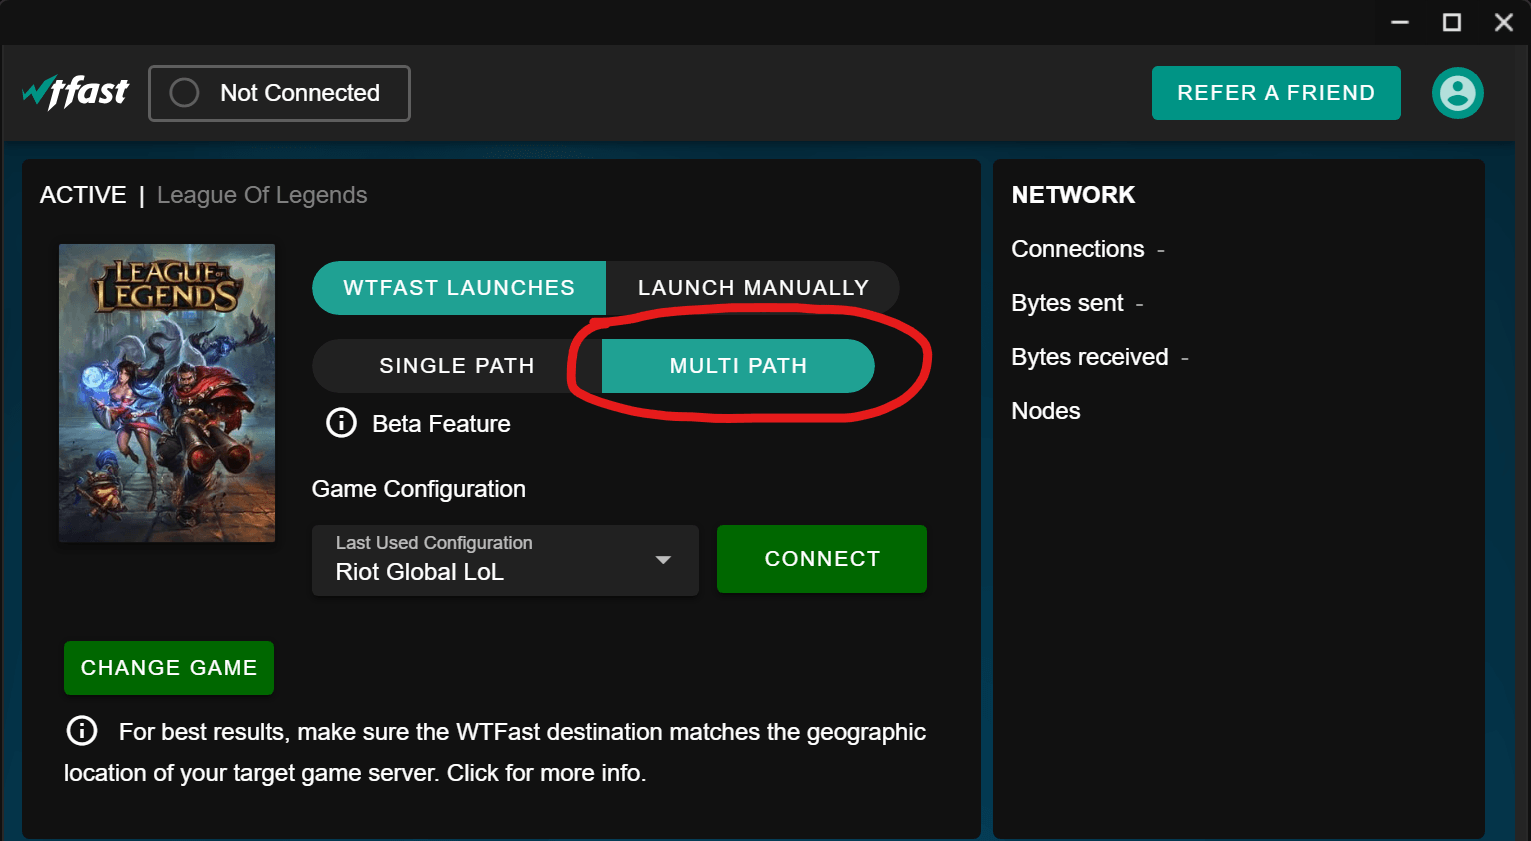Open REFER A FRIEND
Viewport: 1531px width, 841px height.
point(1275,92)
